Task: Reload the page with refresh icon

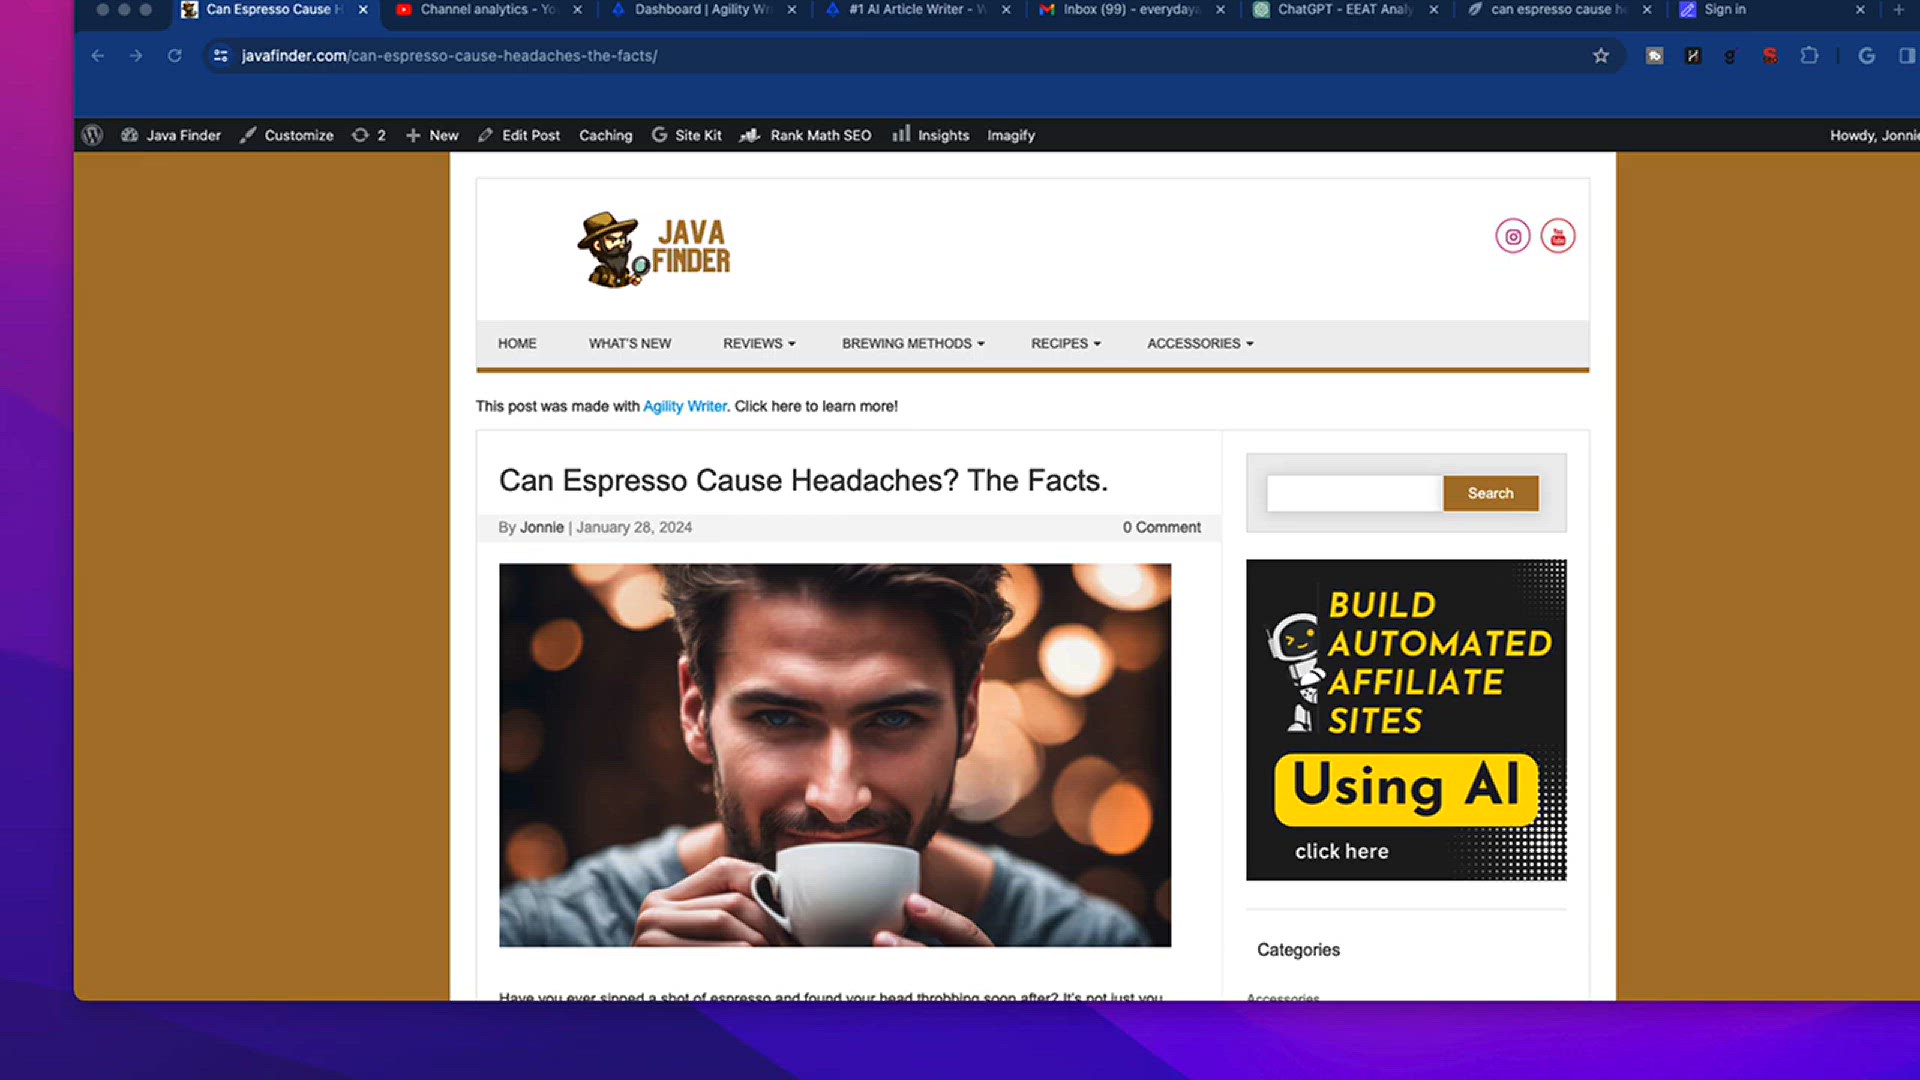Action: (174, 56)
